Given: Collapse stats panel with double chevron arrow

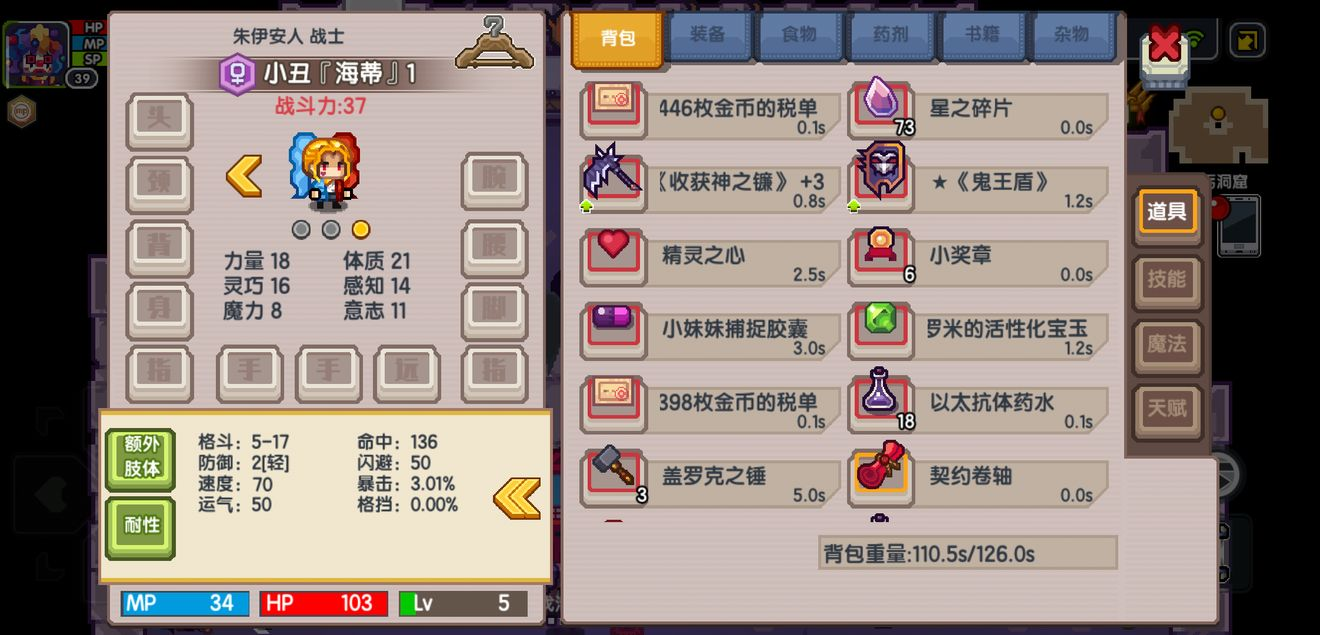Looking at the screenshot, I should click(517, 498).
